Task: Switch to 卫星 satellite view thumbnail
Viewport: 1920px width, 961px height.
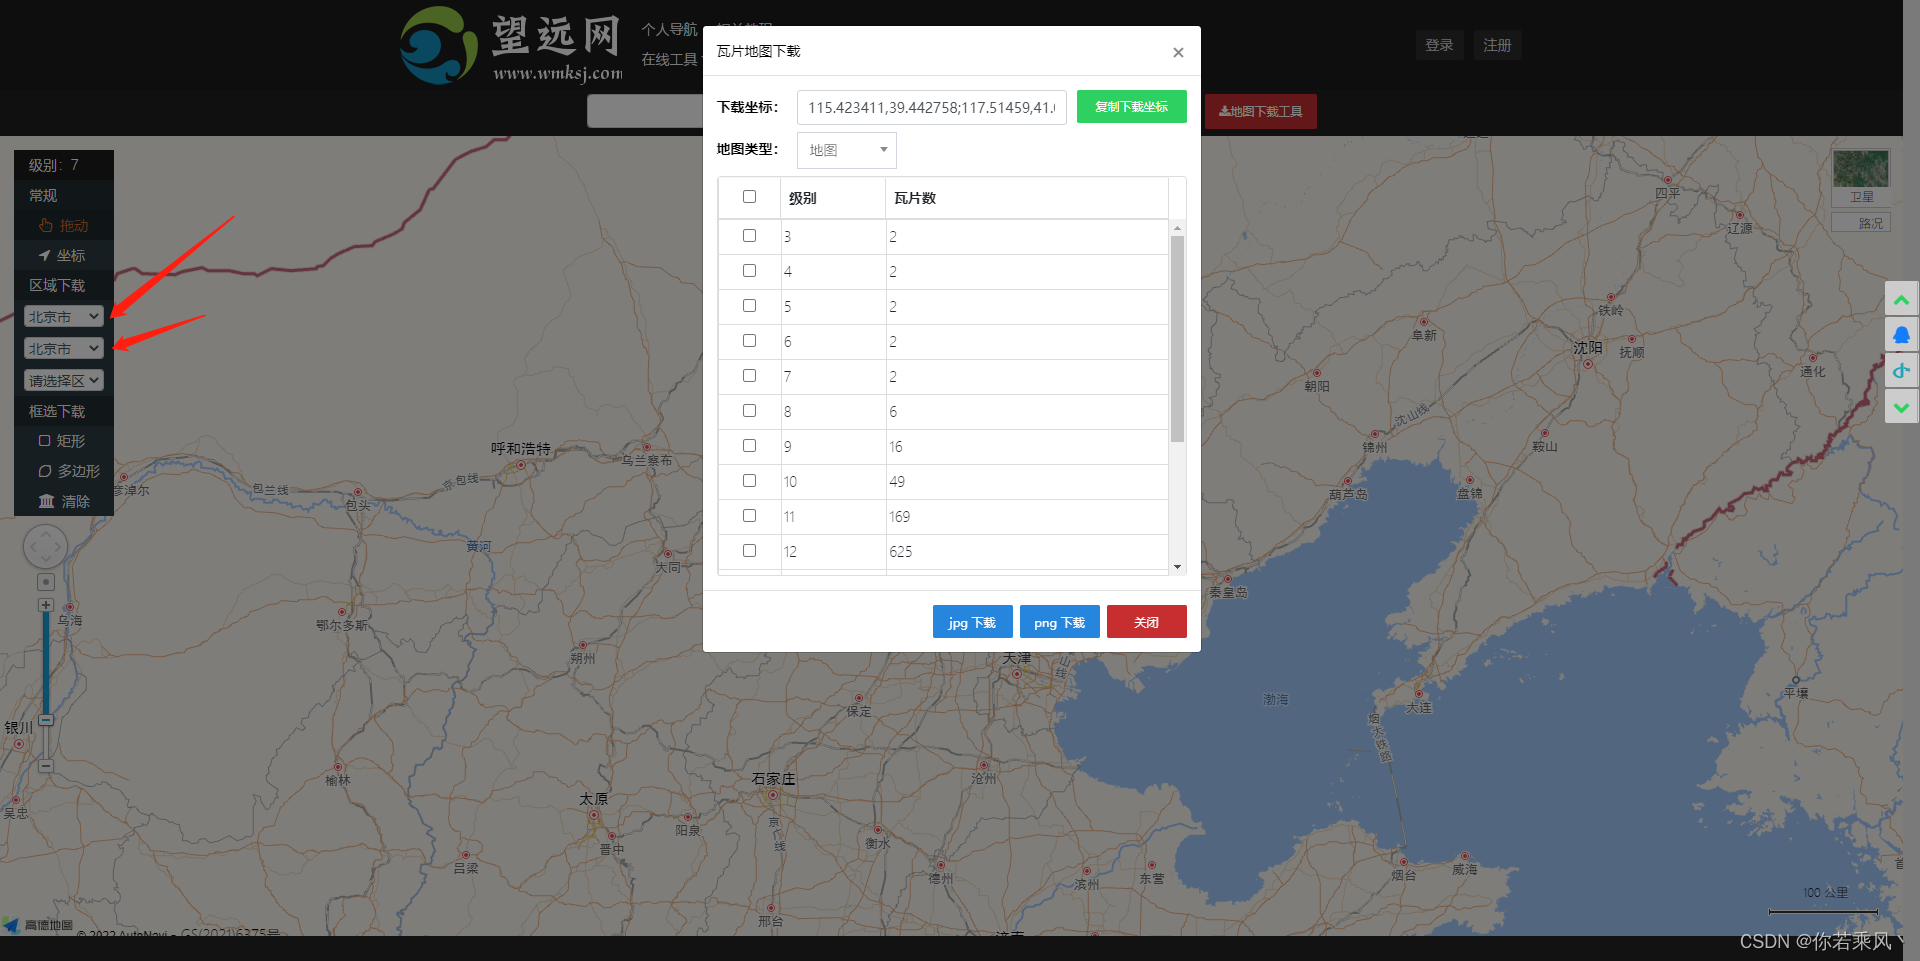Action: tap(1861, 177)
